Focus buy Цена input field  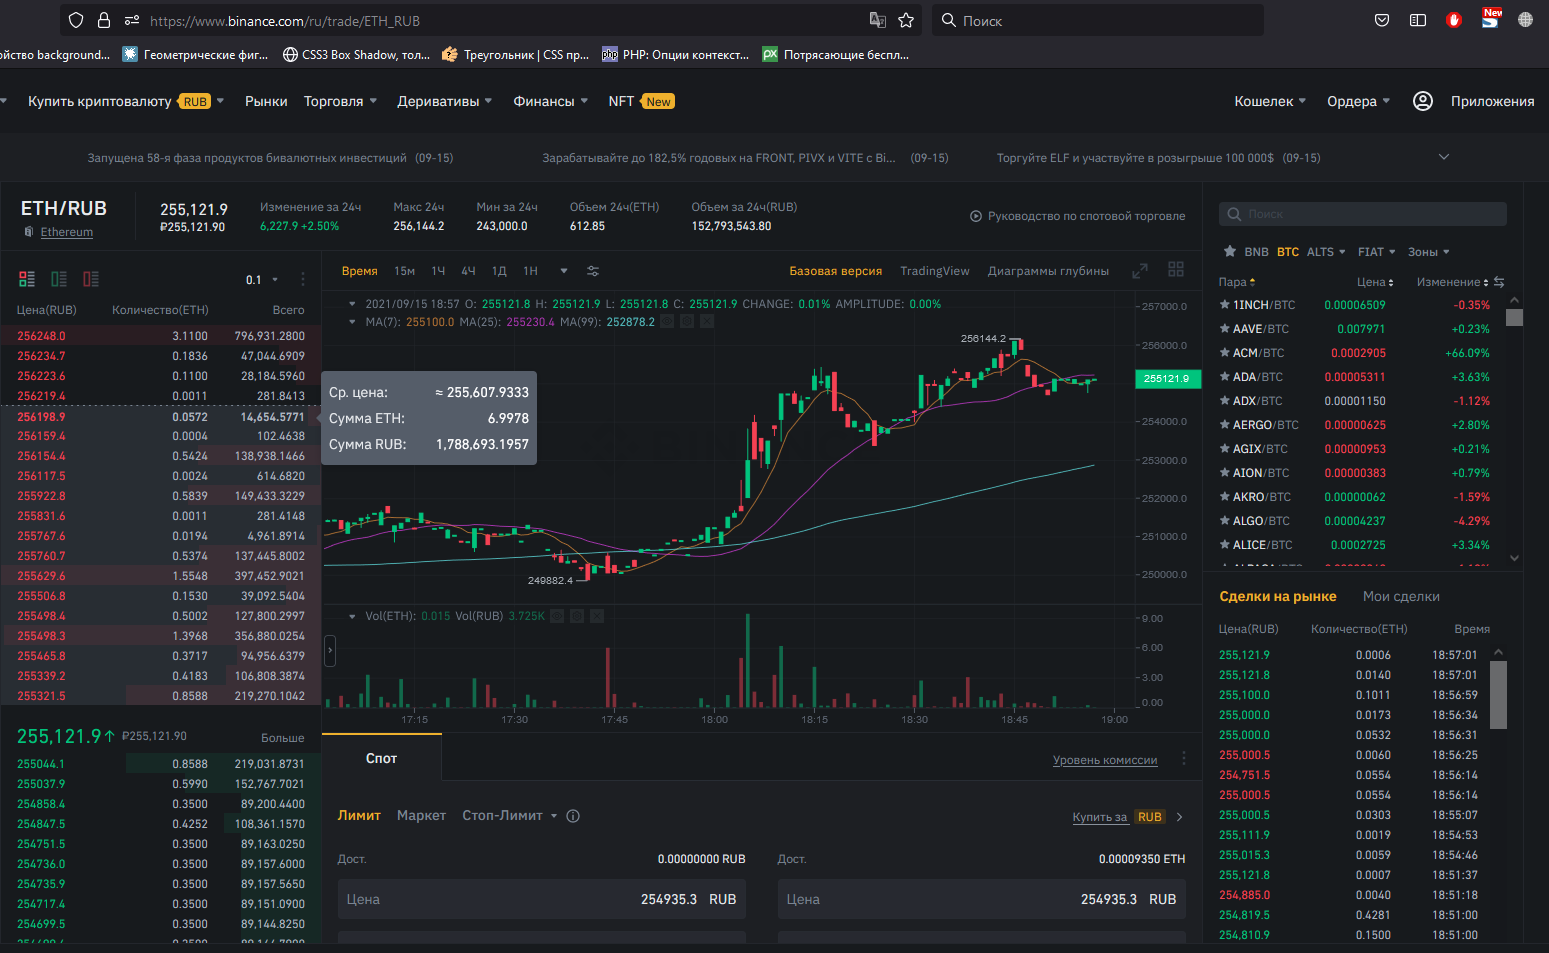pos(542,899)
